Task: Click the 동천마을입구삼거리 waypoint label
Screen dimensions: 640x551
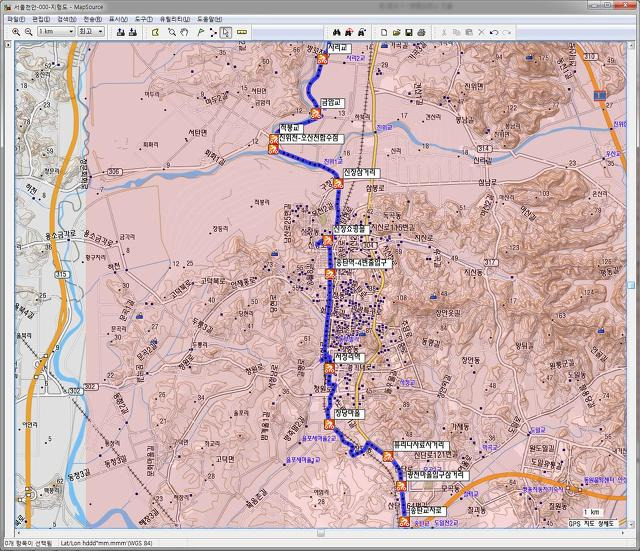Action: pyautogui.click(x=438, y=475)
